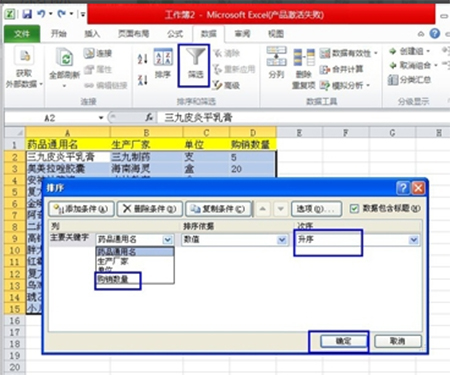
Task: Click the Refresh All icon
Action: tap(64, 57)
